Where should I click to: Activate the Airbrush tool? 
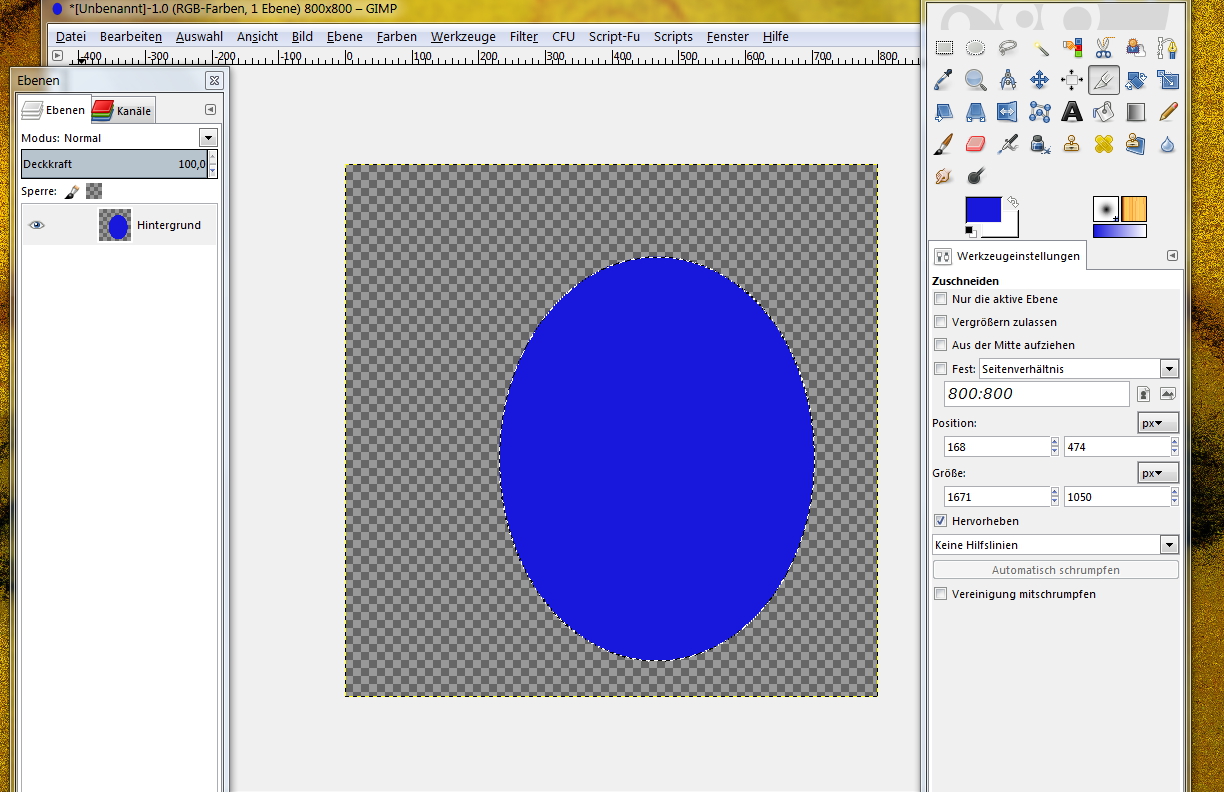point(1008,144)
